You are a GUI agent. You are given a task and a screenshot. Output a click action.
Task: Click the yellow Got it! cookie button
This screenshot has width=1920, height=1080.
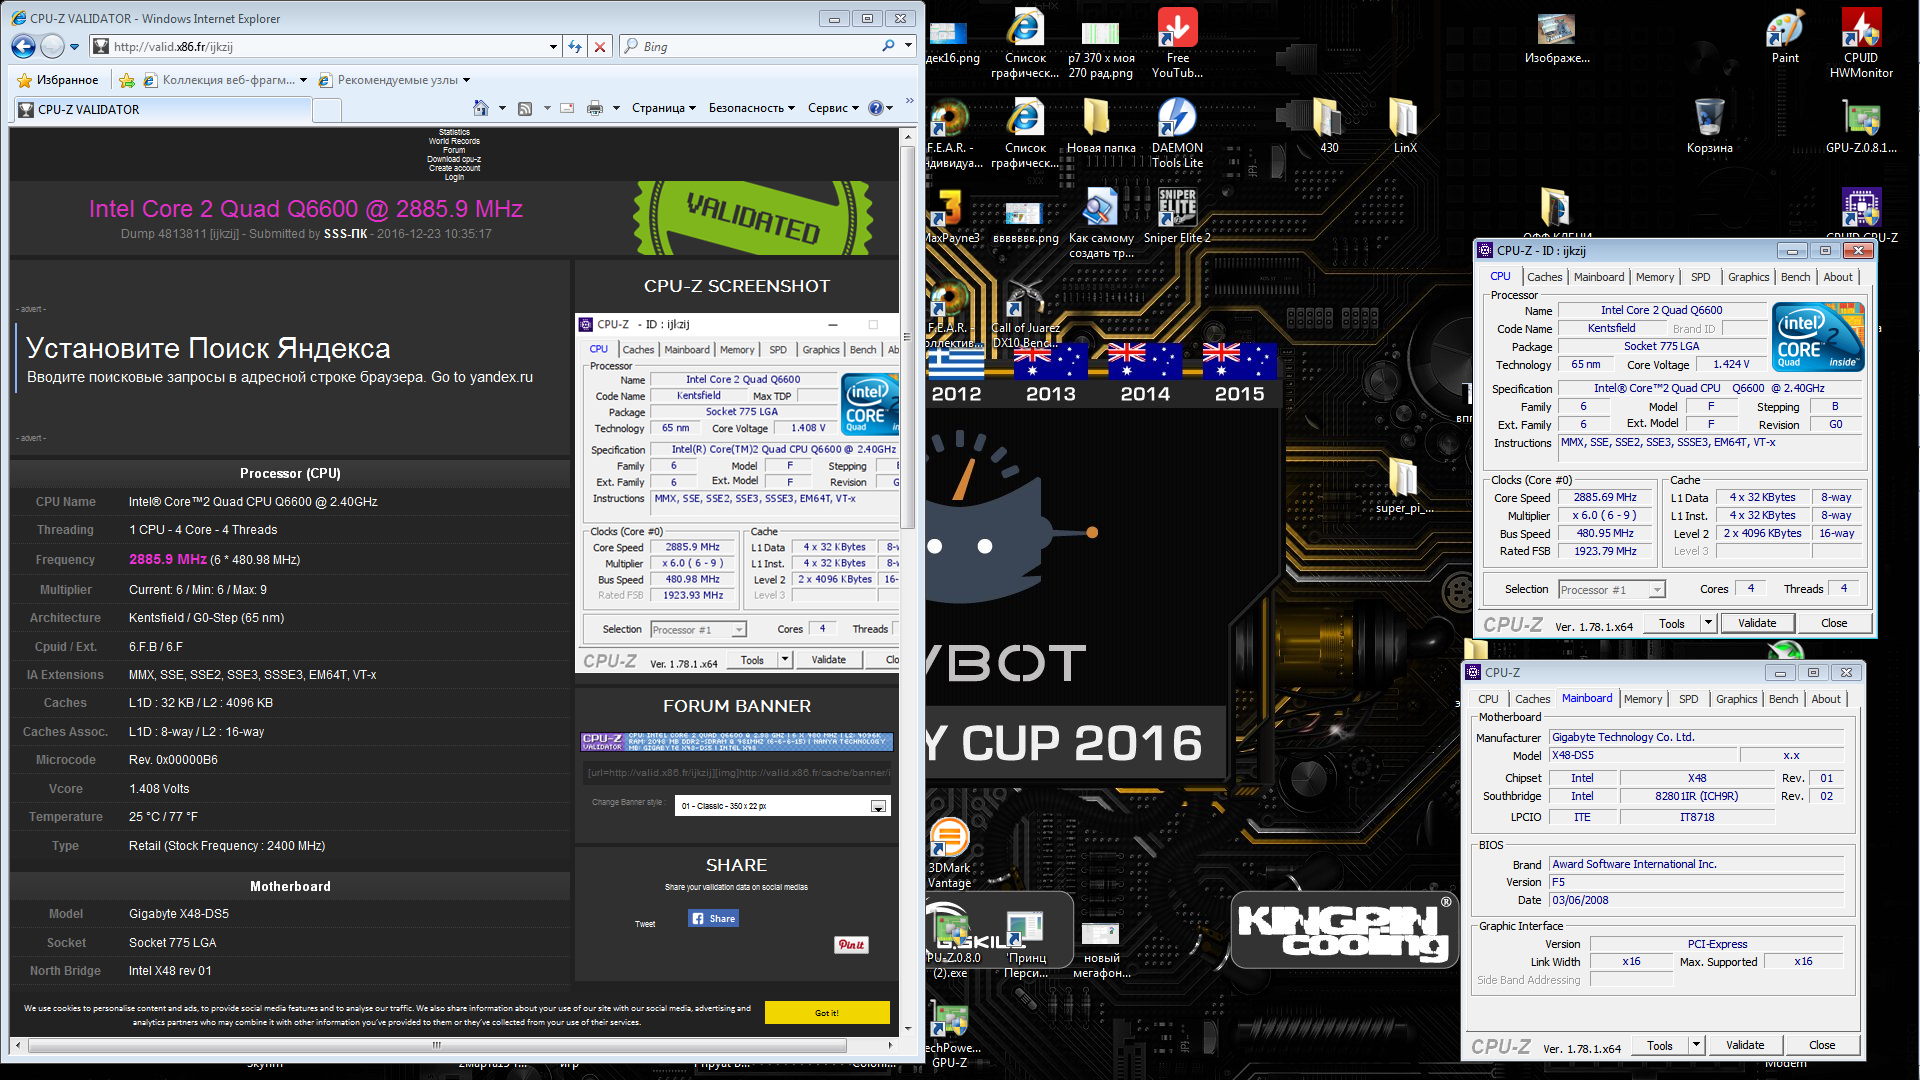point(827,1013)
